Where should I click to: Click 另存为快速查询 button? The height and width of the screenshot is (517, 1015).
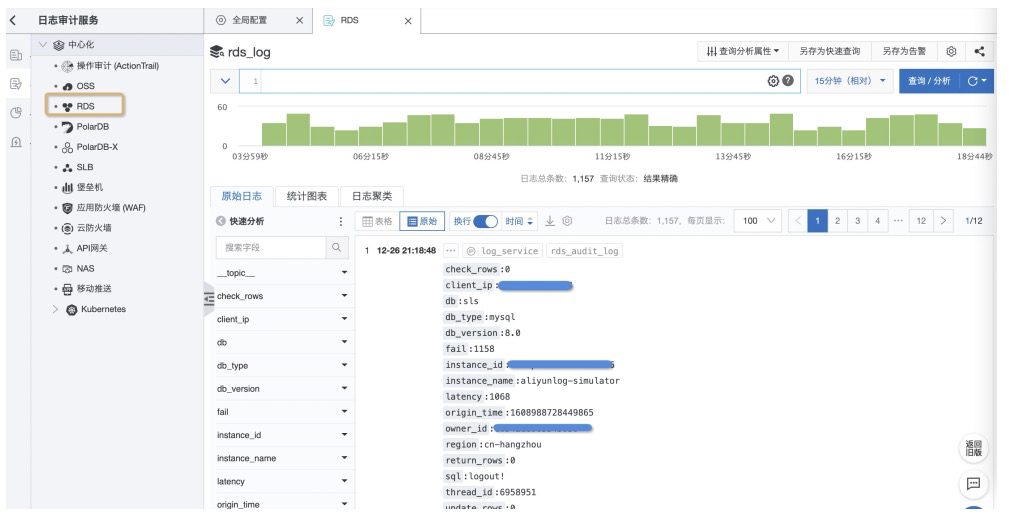click(830, 51)
